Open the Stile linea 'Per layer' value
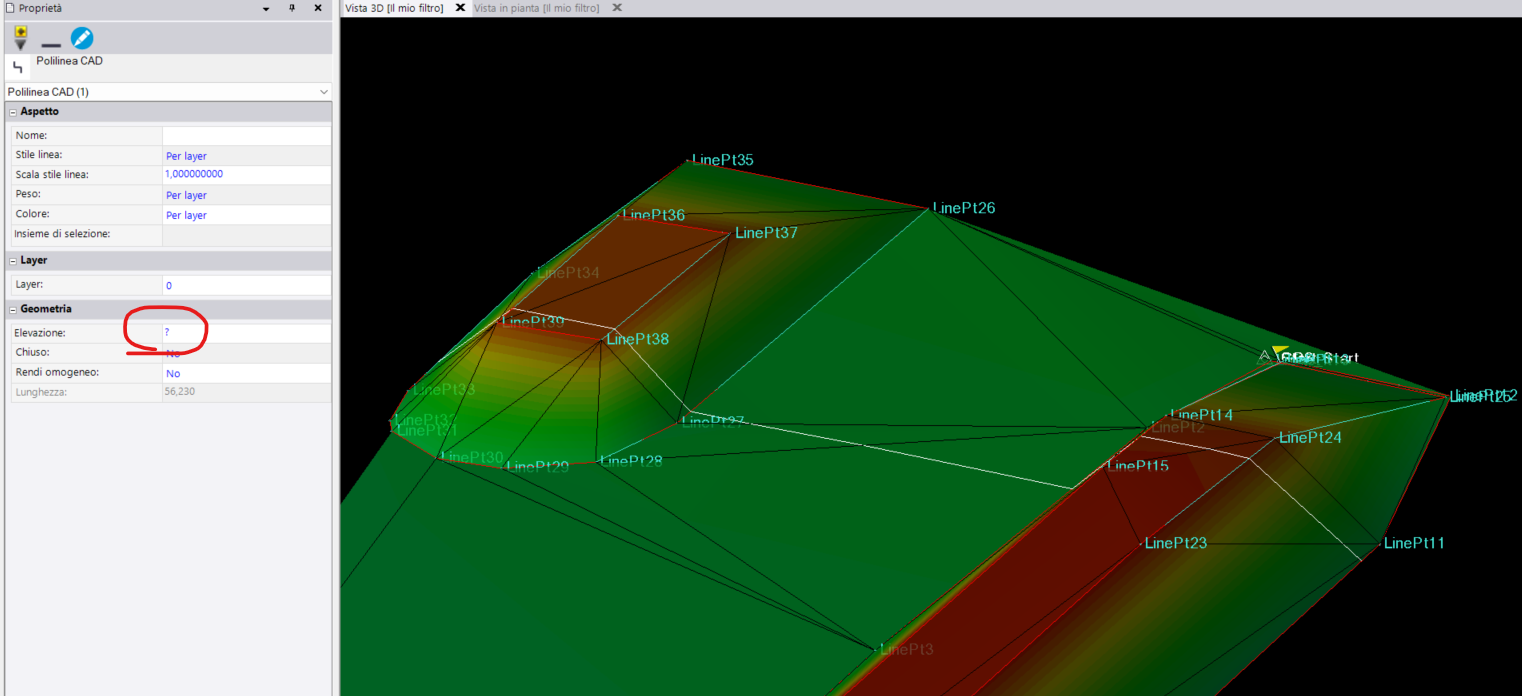This screenshot has height=696, width=1522. click(x=246, y=155)
